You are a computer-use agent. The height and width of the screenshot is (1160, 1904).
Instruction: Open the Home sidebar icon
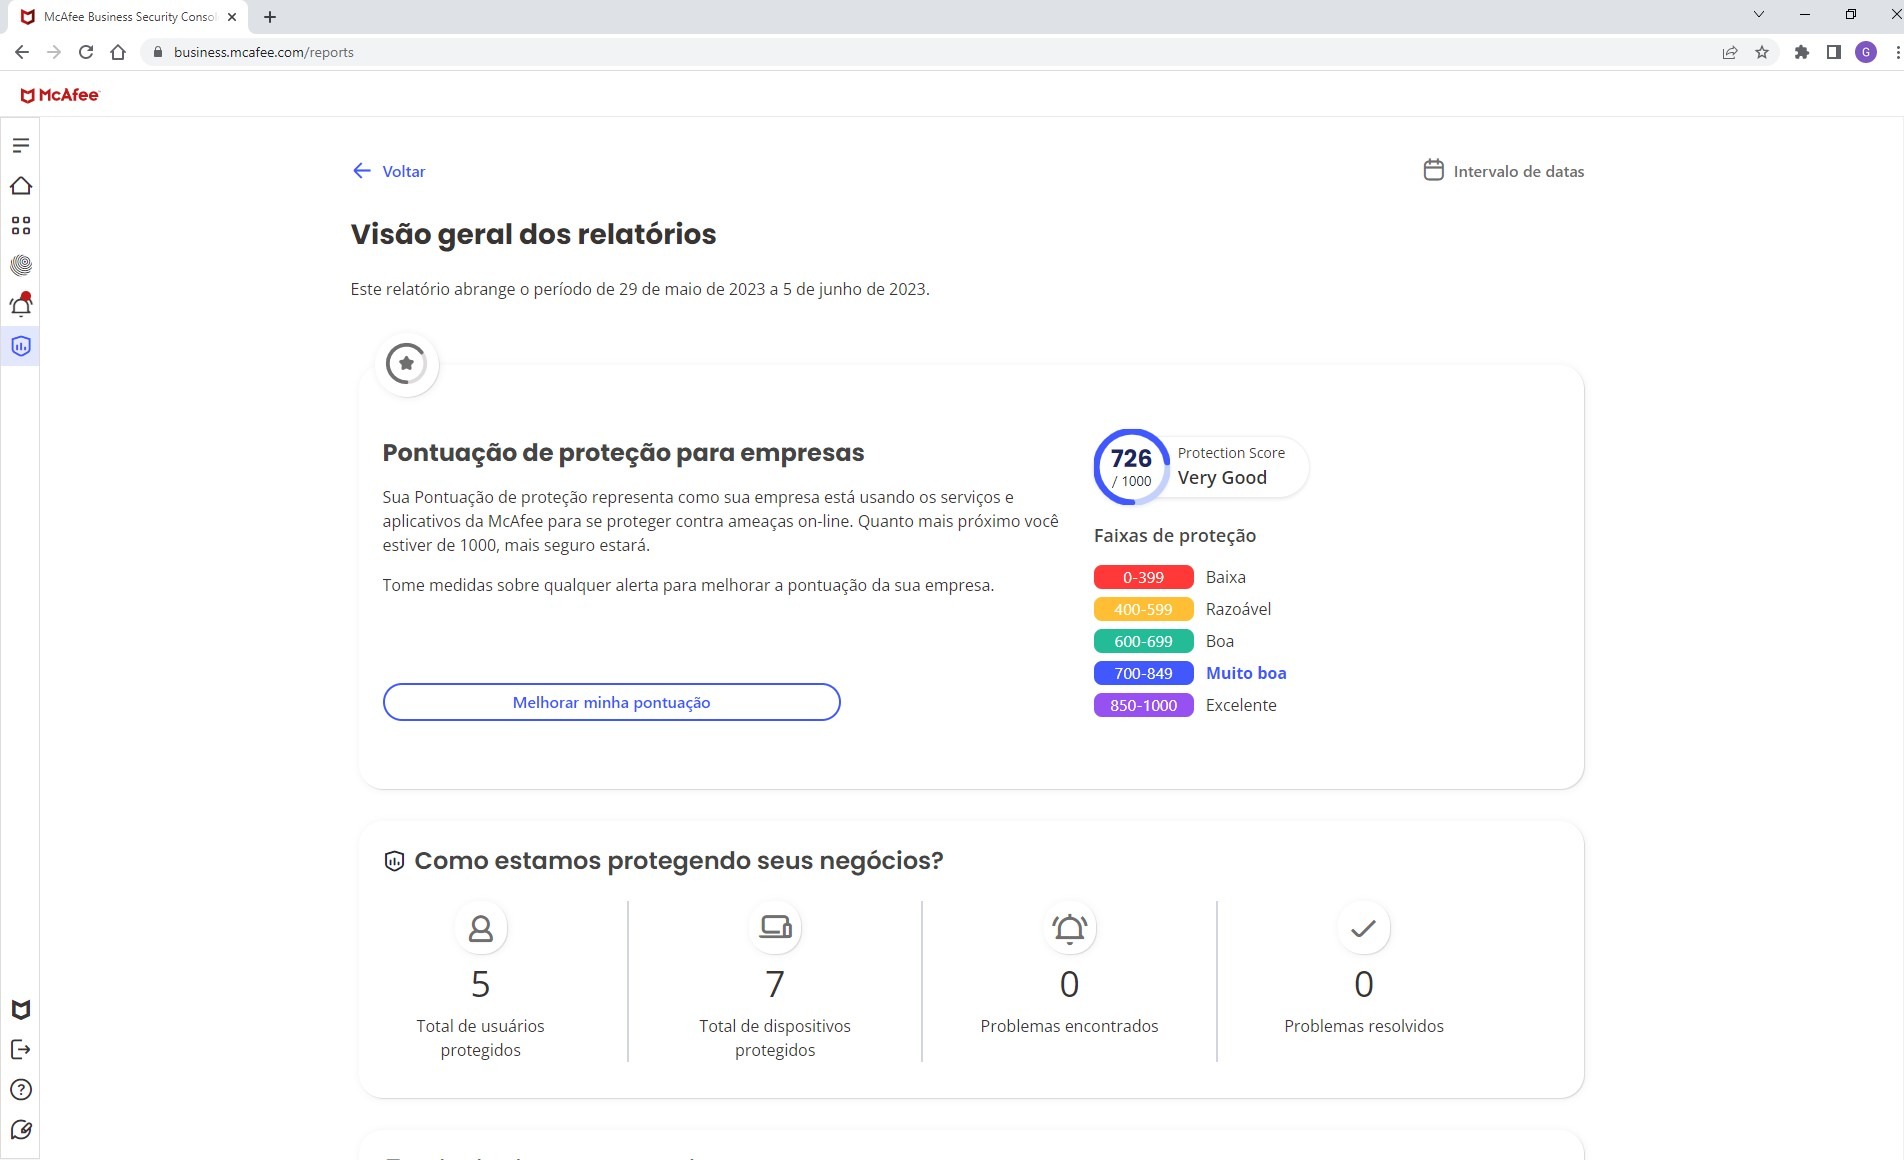click(20, 186)
